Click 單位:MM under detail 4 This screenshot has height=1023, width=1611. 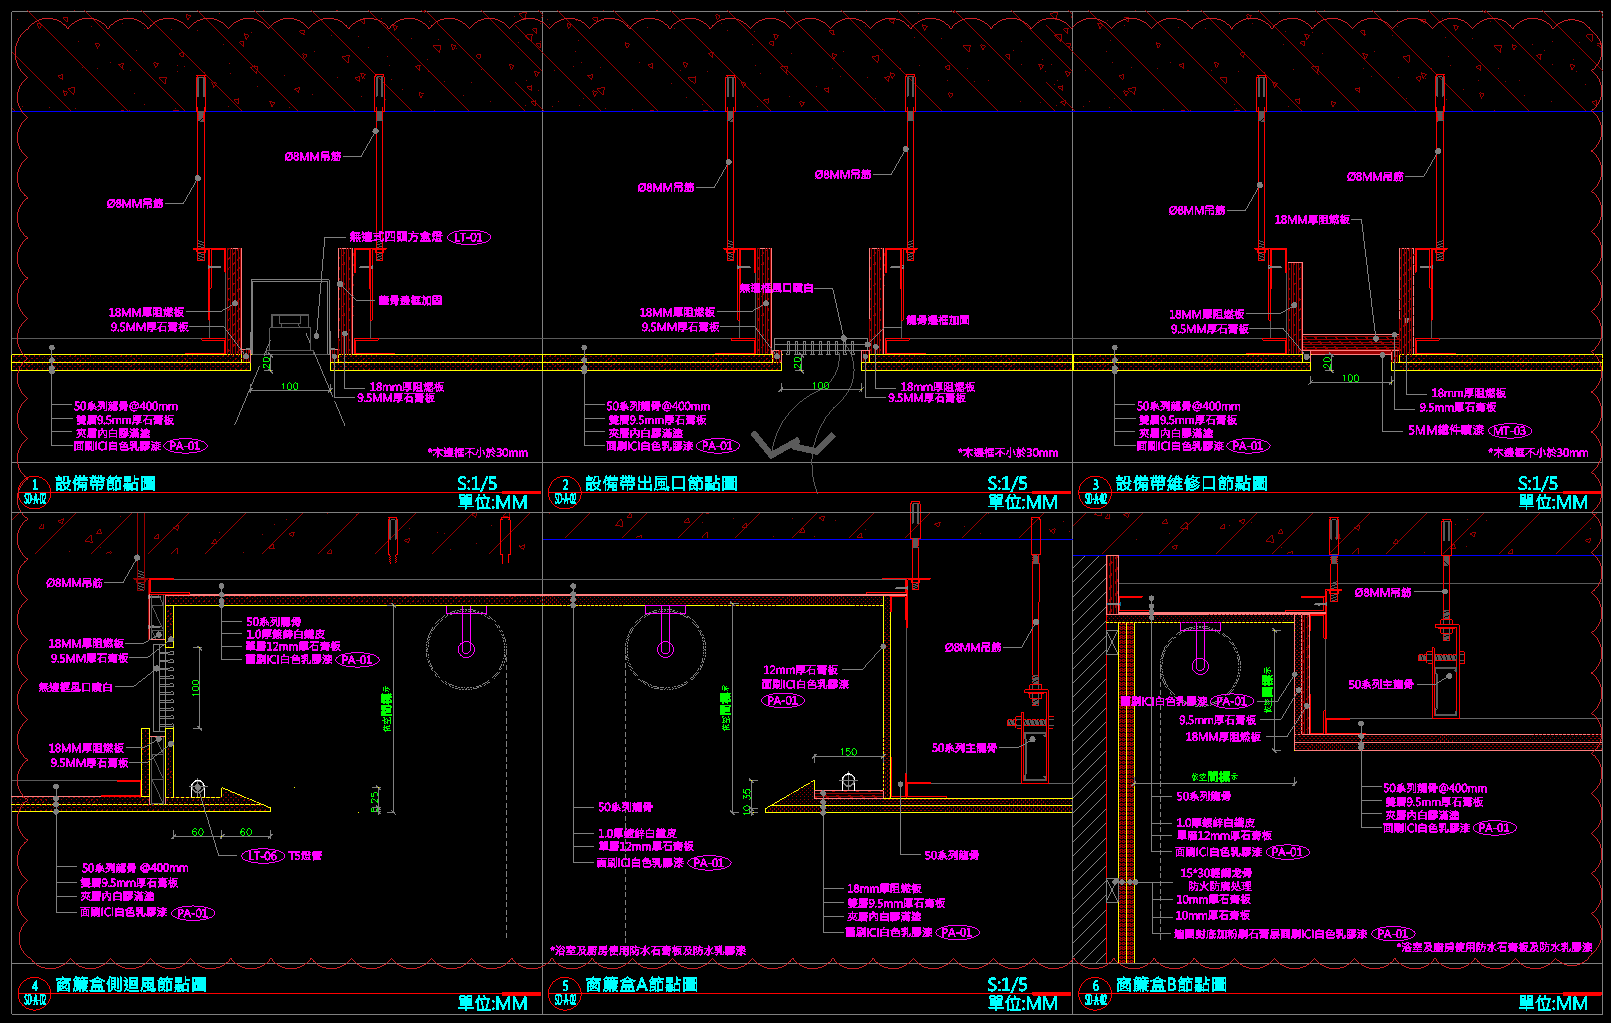493,1003
